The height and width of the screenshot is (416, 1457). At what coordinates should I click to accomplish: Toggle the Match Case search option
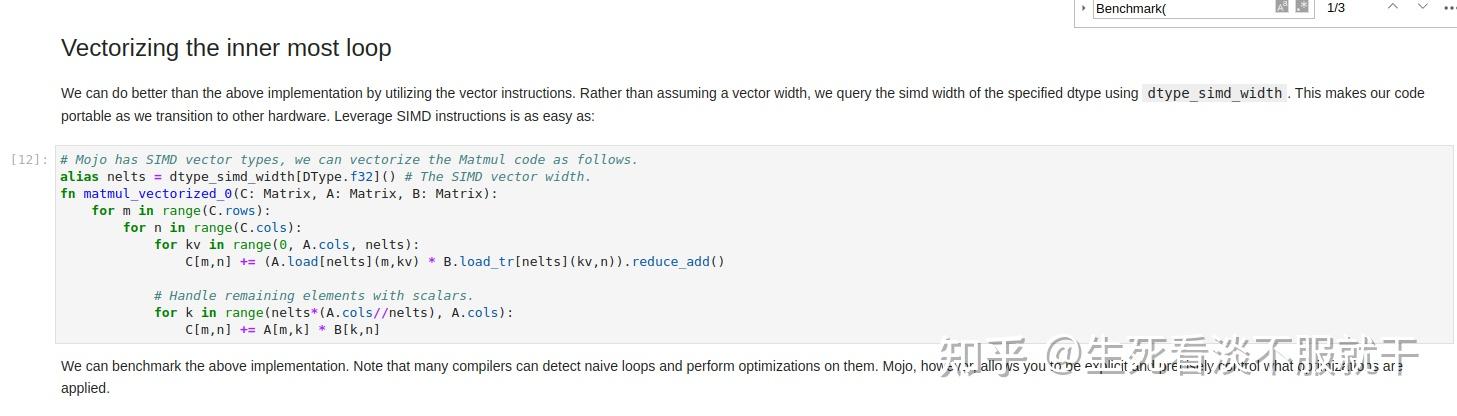tap(1282, 7)
